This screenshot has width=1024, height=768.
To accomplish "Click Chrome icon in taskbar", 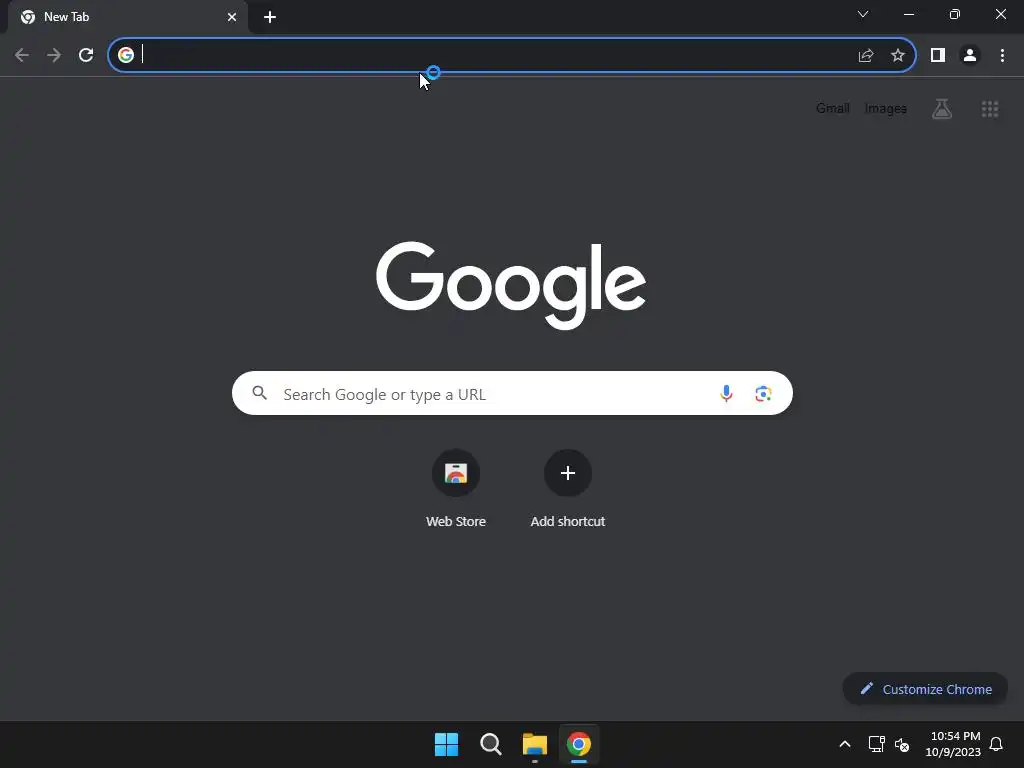I will tap(579, 744).
